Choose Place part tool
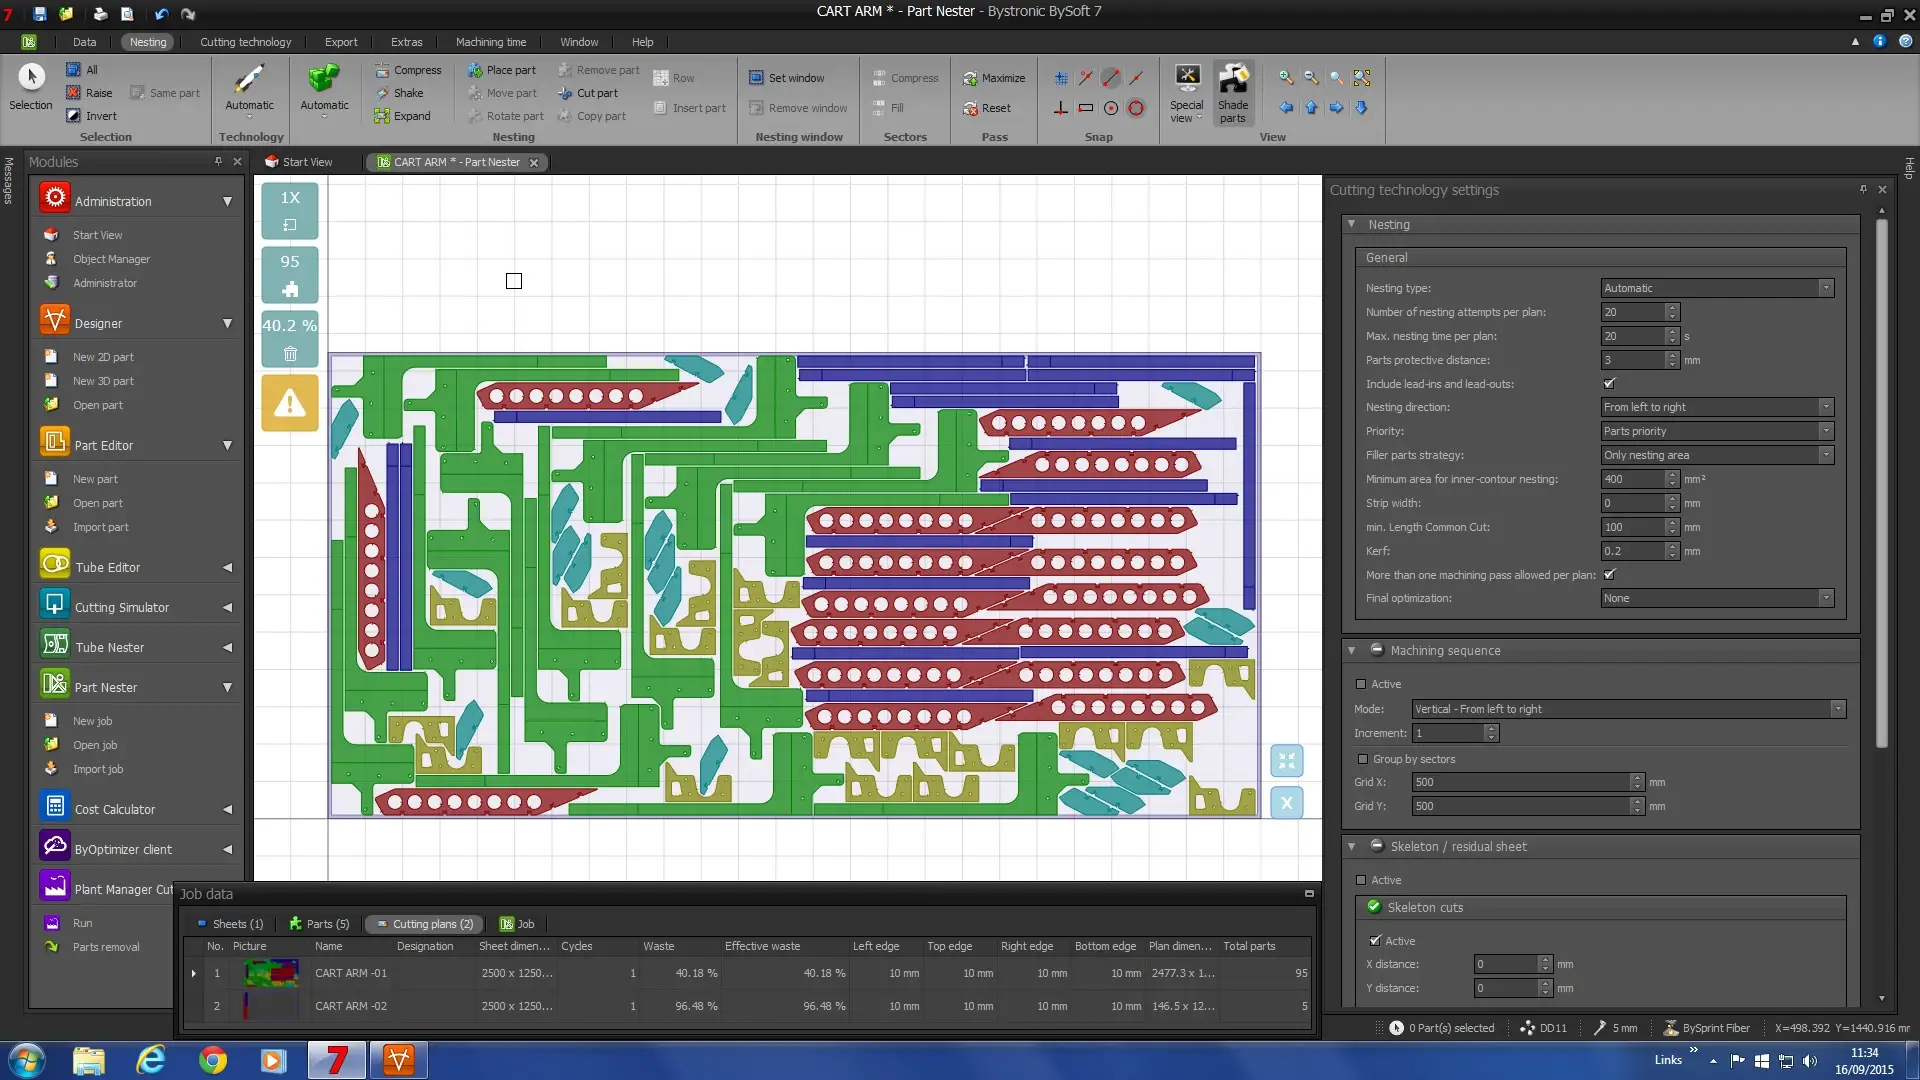Screen dimensions: 1920x1080 coord(502,70)
